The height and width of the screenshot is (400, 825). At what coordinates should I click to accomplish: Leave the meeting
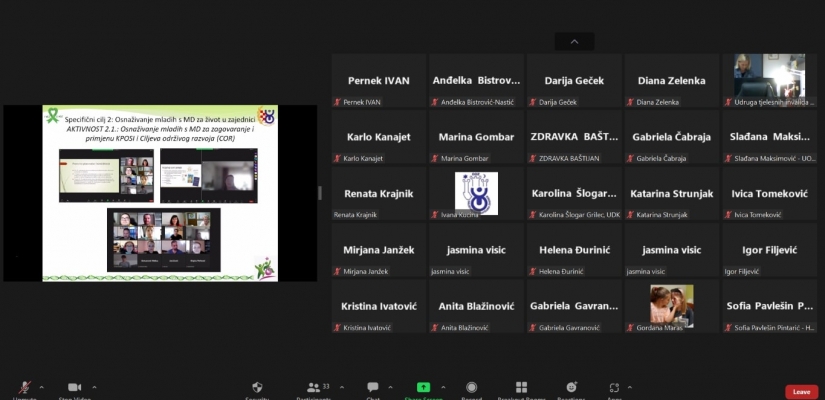pyautogui.click(x=801, y=392)
